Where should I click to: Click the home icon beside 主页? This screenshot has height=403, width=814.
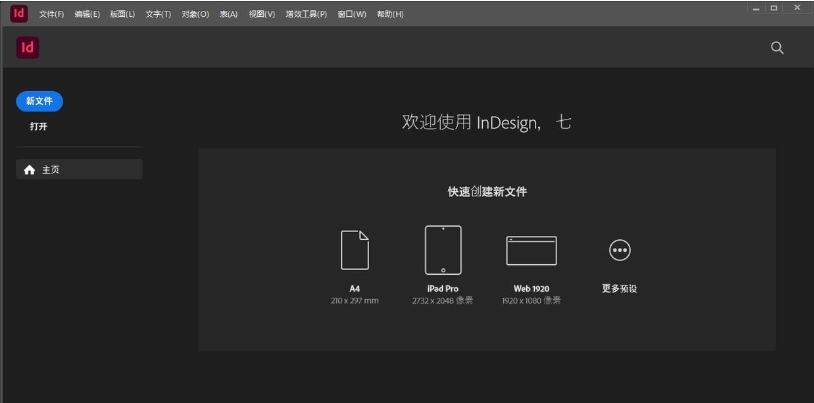[30, 170]
